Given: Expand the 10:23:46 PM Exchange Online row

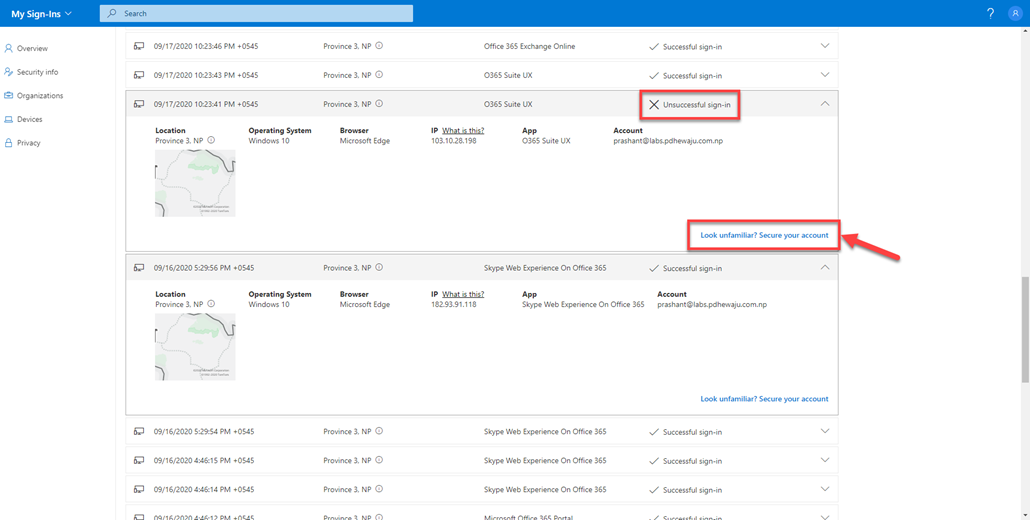Looking at the screenshot, I should [x=826, y=46].
